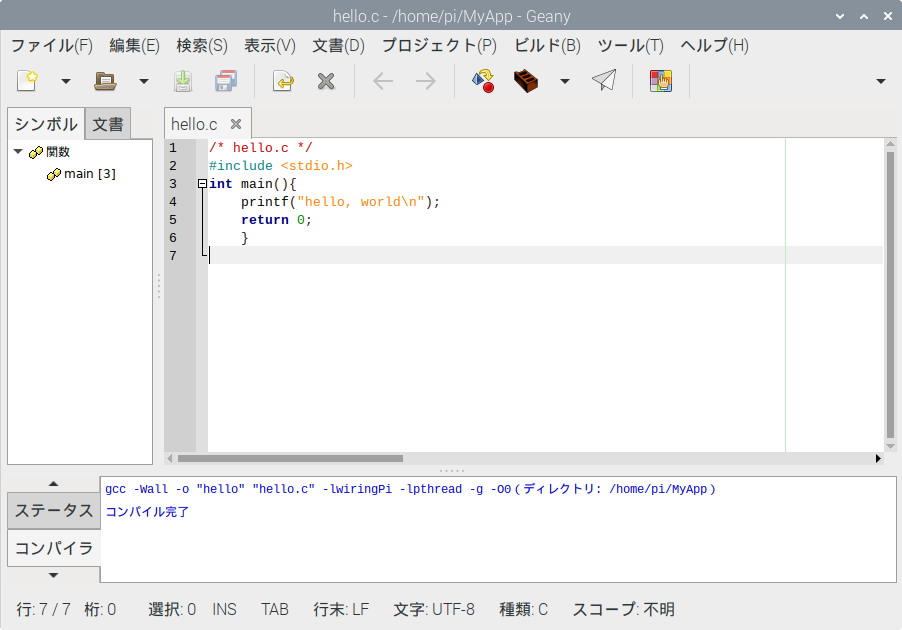Select the 関数 tree row
The height and width of the screenshot is (630, 902).
(x=80, y=152)
